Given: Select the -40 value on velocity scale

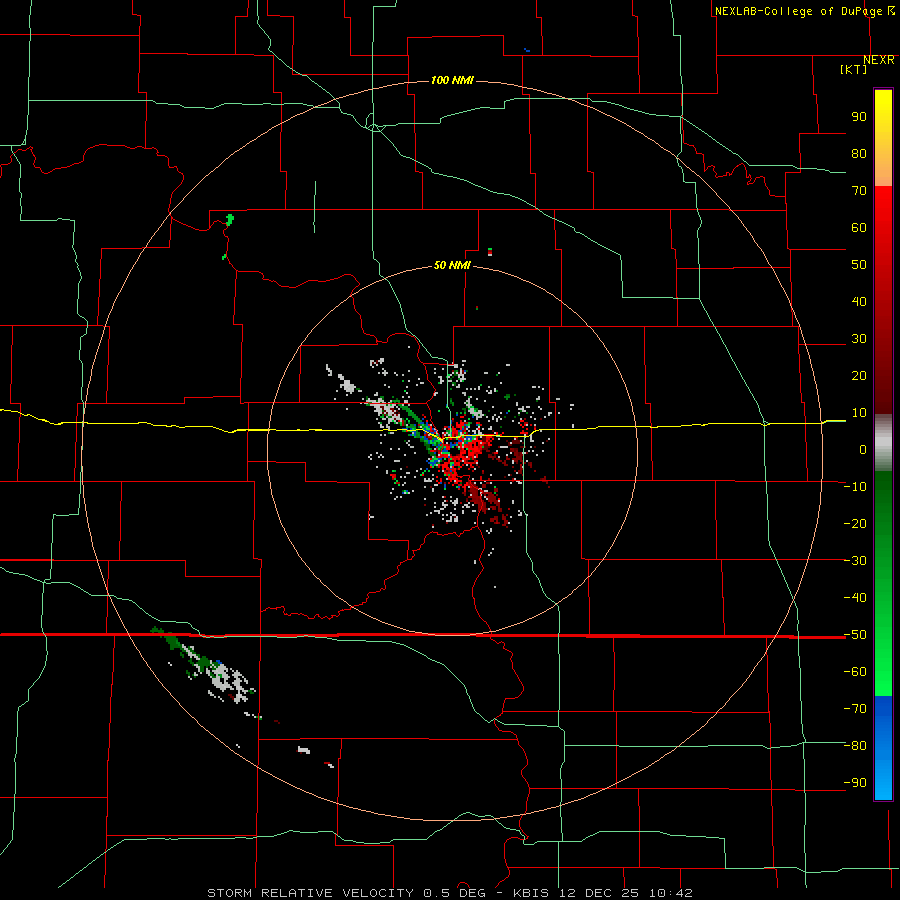Looking at the screenshot, I should (855, 598).
